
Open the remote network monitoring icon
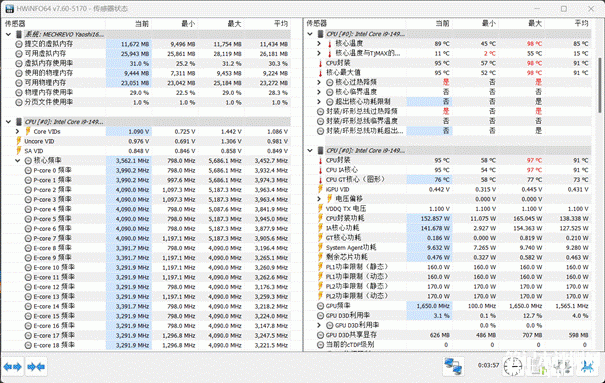pos(453,366)
